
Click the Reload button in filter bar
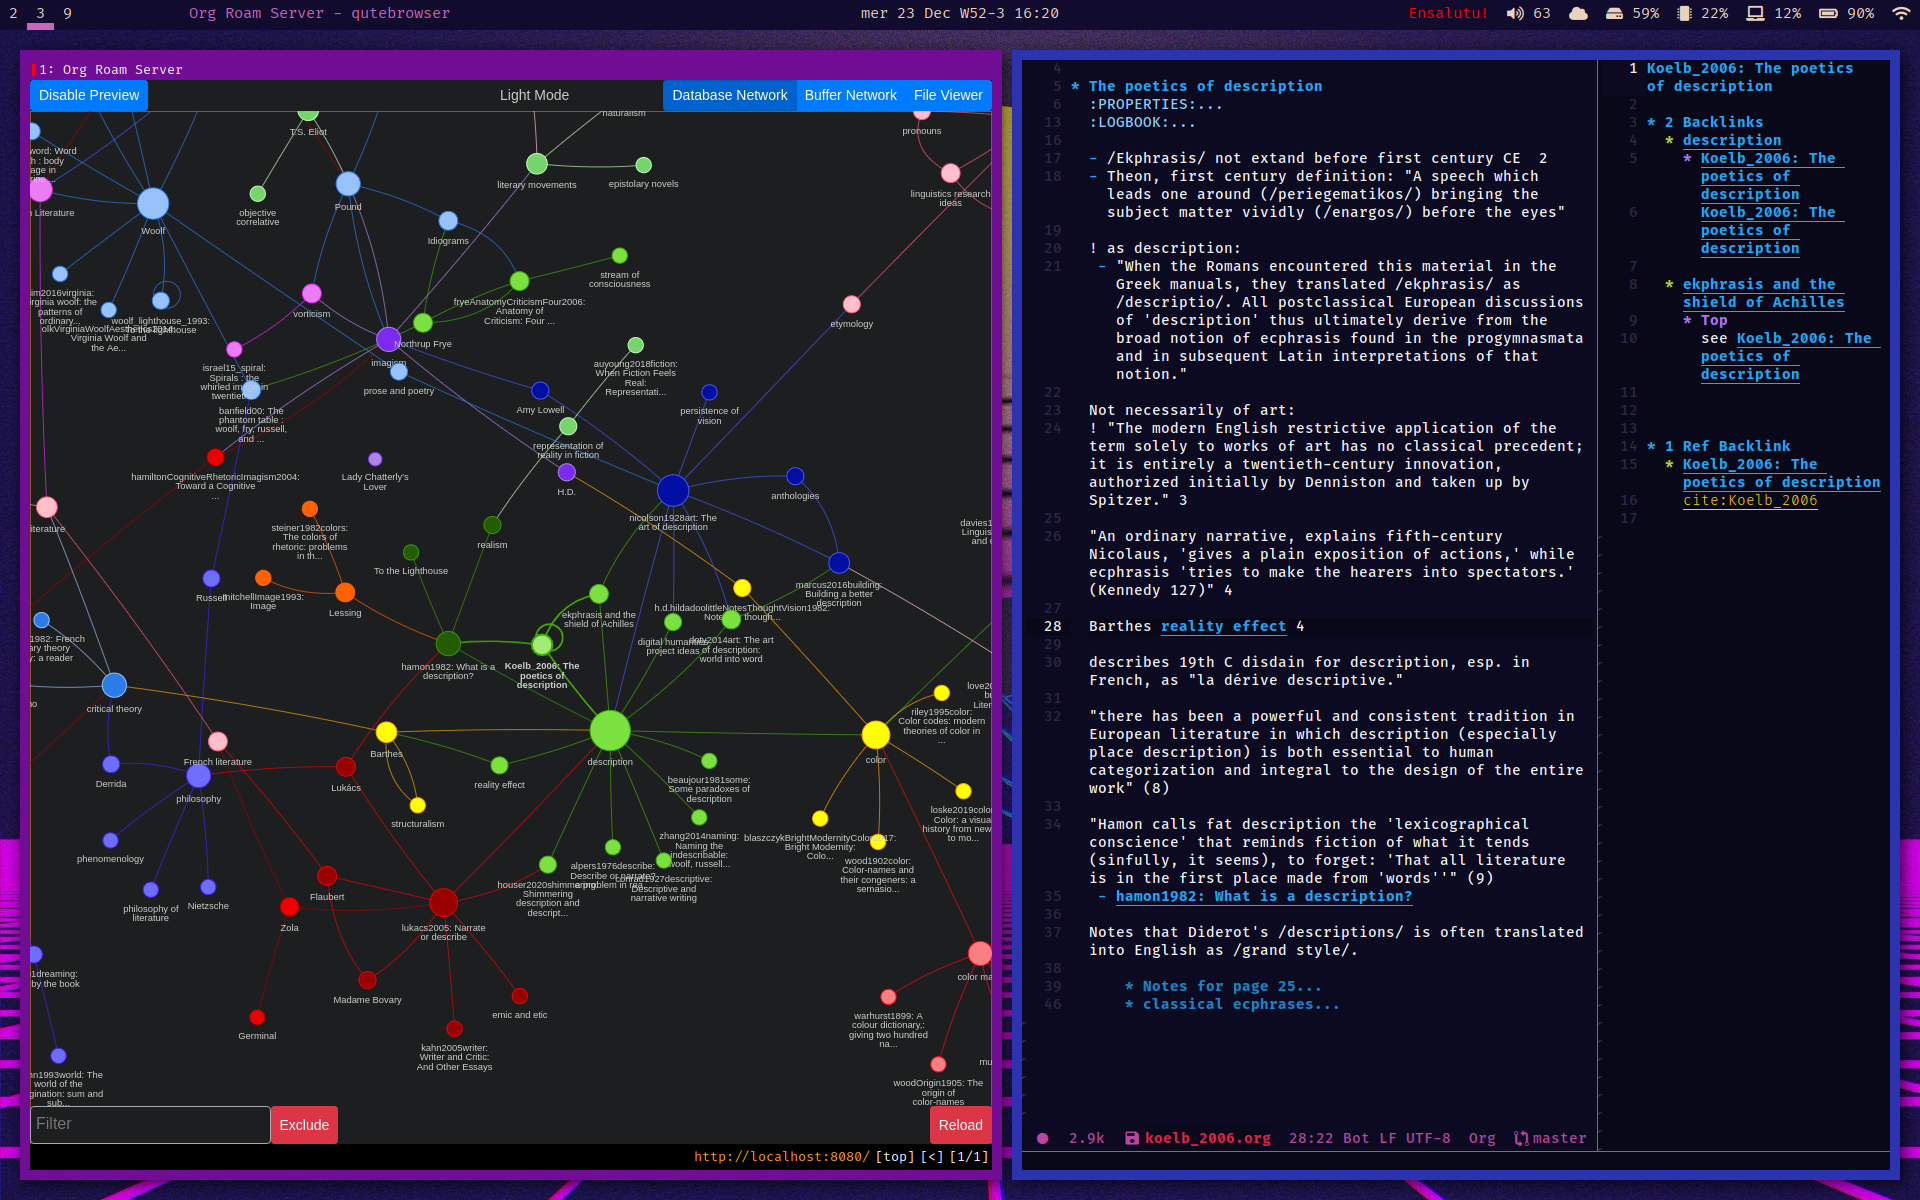(961, 1124)
